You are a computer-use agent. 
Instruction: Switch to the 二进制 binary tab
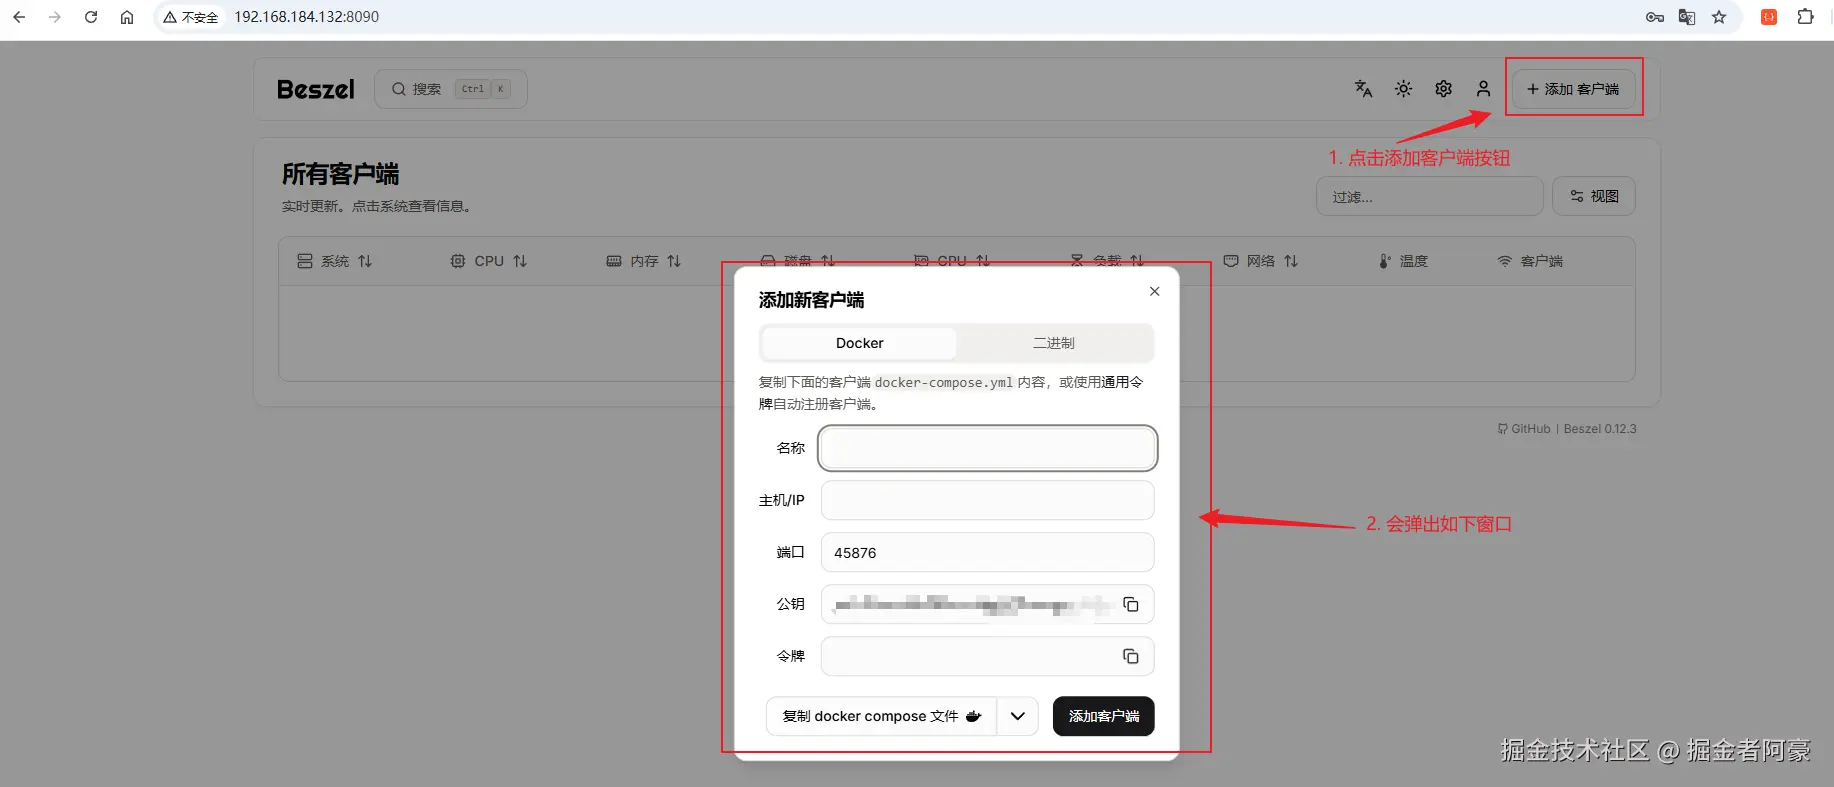(1054, 343)
